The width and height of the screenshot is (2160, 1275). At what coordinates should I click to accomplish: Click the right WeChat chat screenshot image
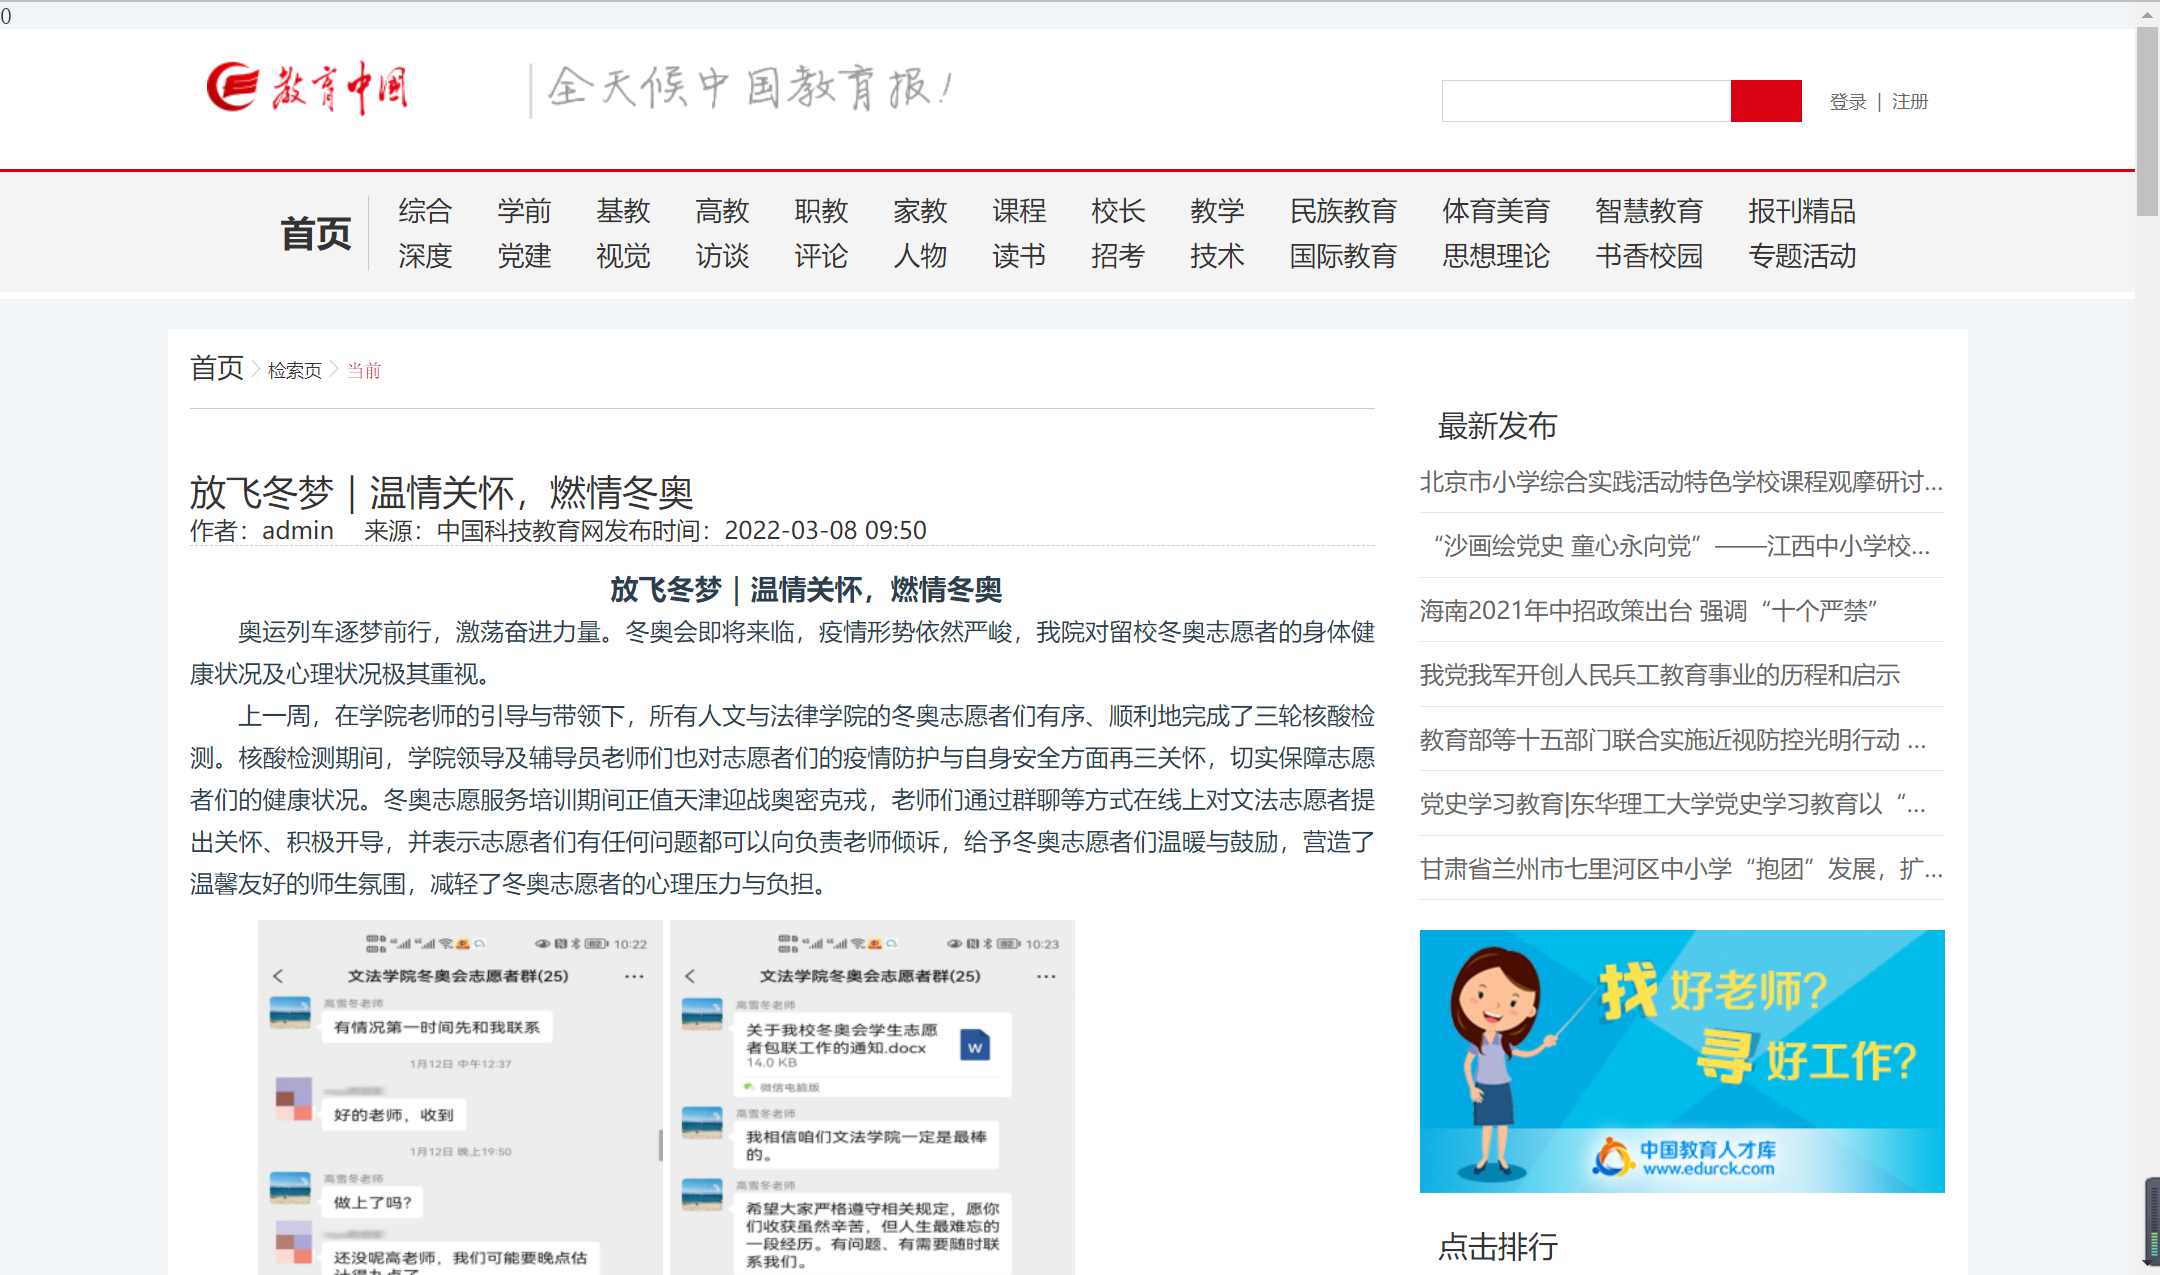tap(872, 1097)
